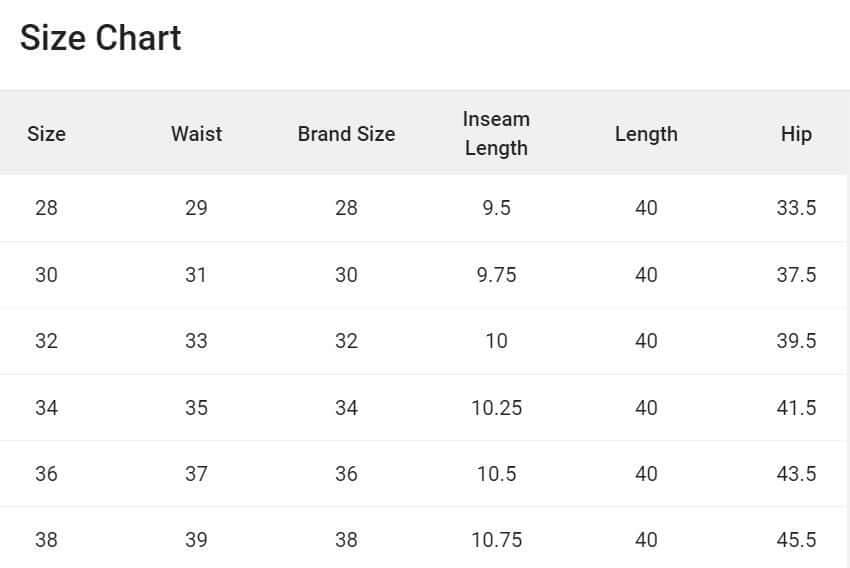This screenshot has width=850, height=568.
Task: Select hip value 45.5
Action: click(x=796, y=540)
